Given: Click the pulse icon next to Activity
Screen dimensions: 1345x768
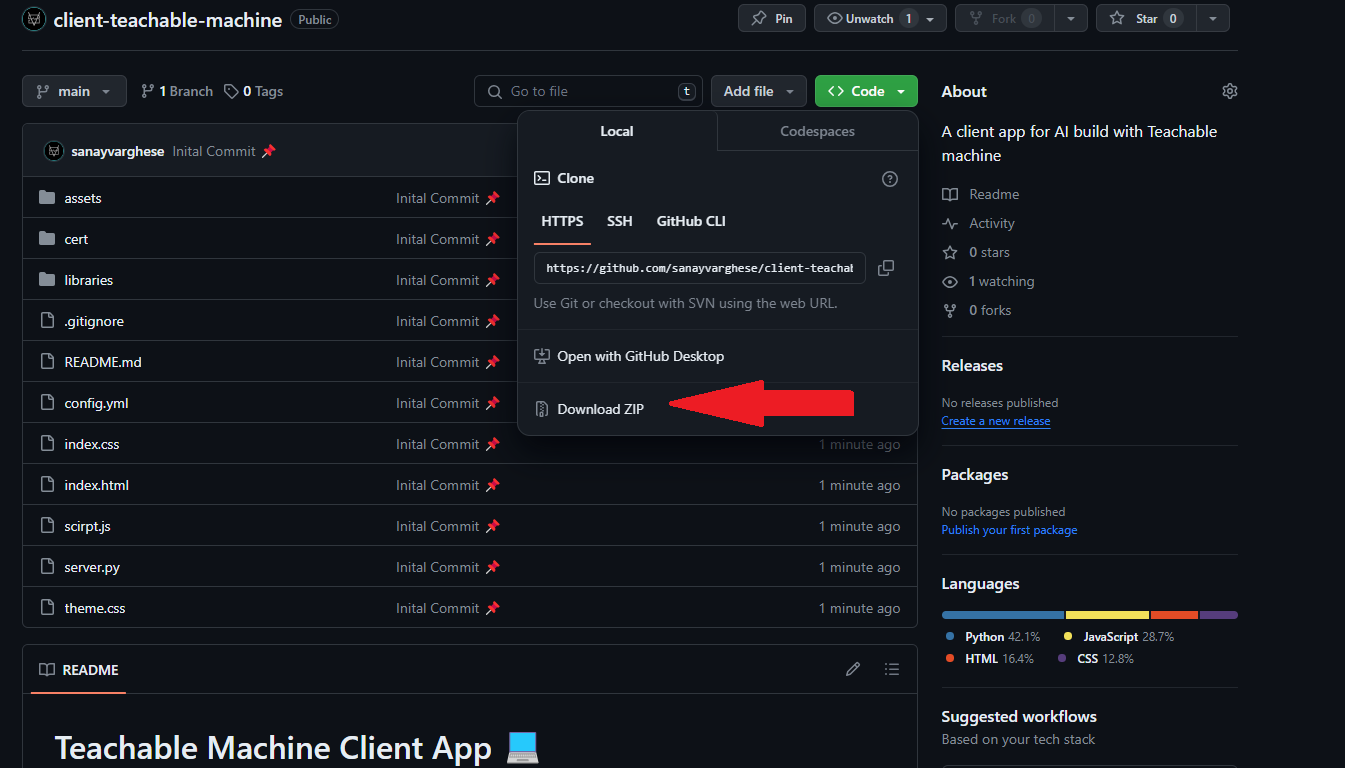Looking at the screenshot, I should (950, 223).
